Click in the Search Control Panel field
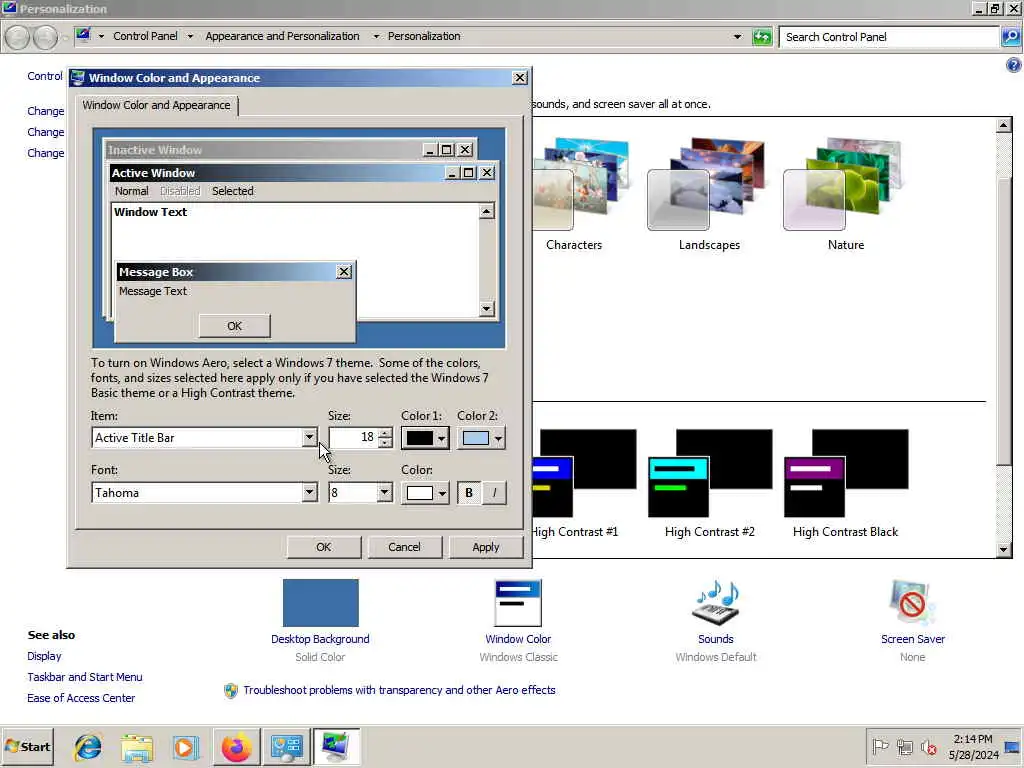The height and width of the screenshot is (768, 1024). 889,37
